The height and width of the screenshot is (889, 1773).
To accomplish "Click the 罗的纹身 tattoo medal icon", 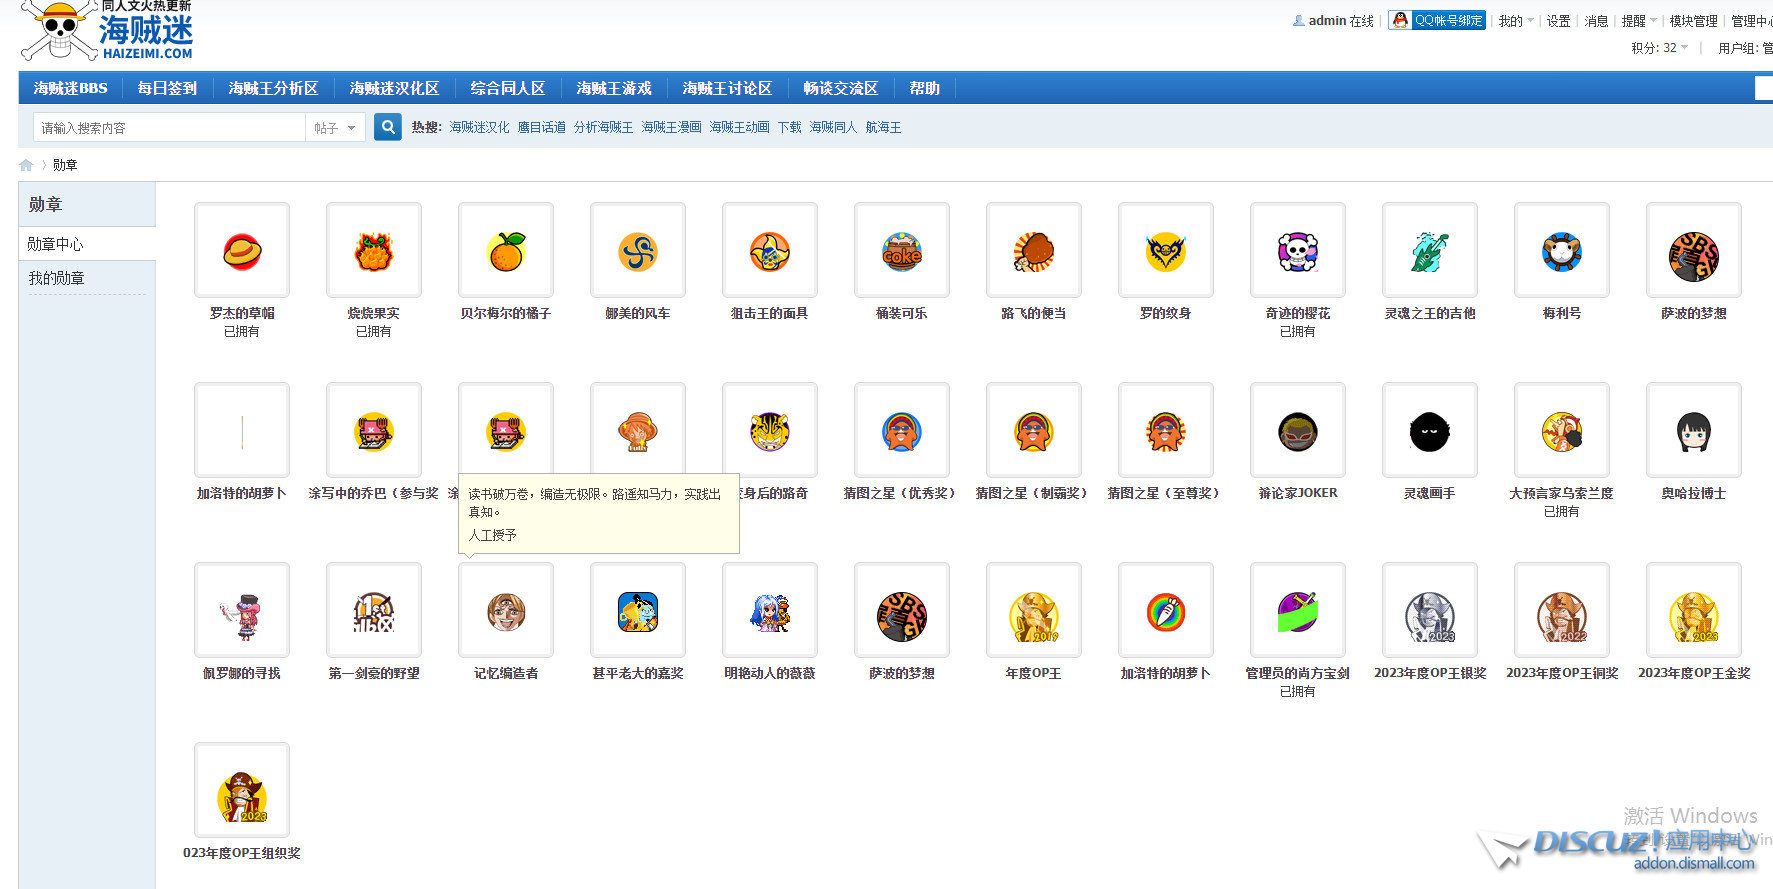I will point(1166,251).
